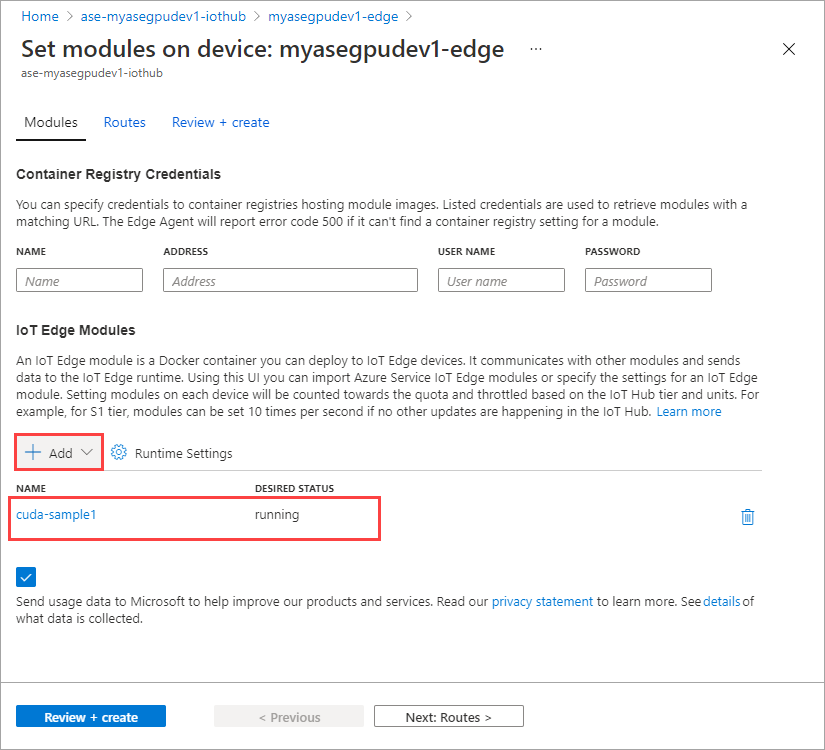The height and width of the screenshot is (750, 825).
Task: Focus the registry Address input field
Action: (290, 280)
